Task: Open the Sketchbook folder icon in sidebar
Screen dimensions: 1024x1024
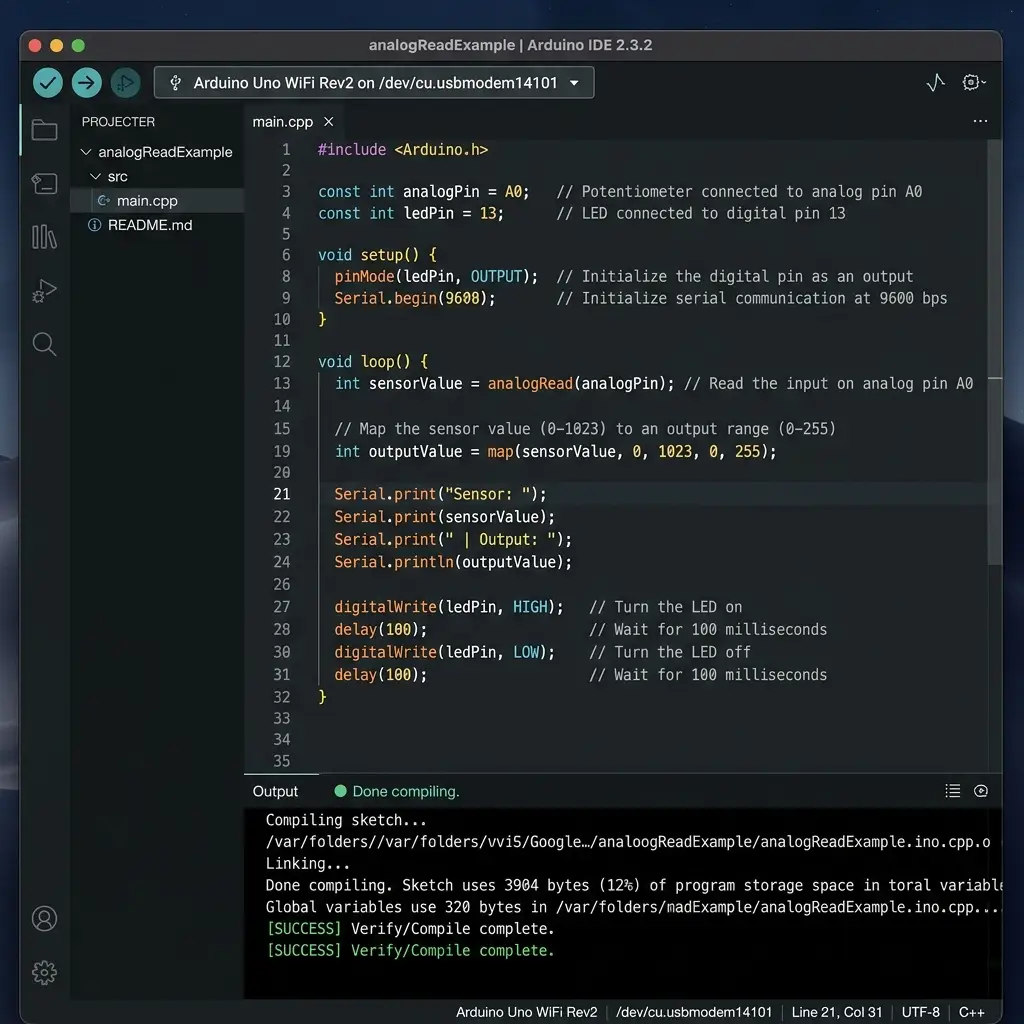Action: tap(44, 129)
